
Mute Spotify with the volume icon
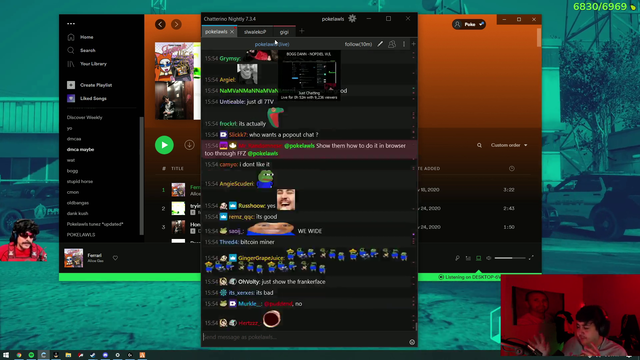[x=489, y=258]
